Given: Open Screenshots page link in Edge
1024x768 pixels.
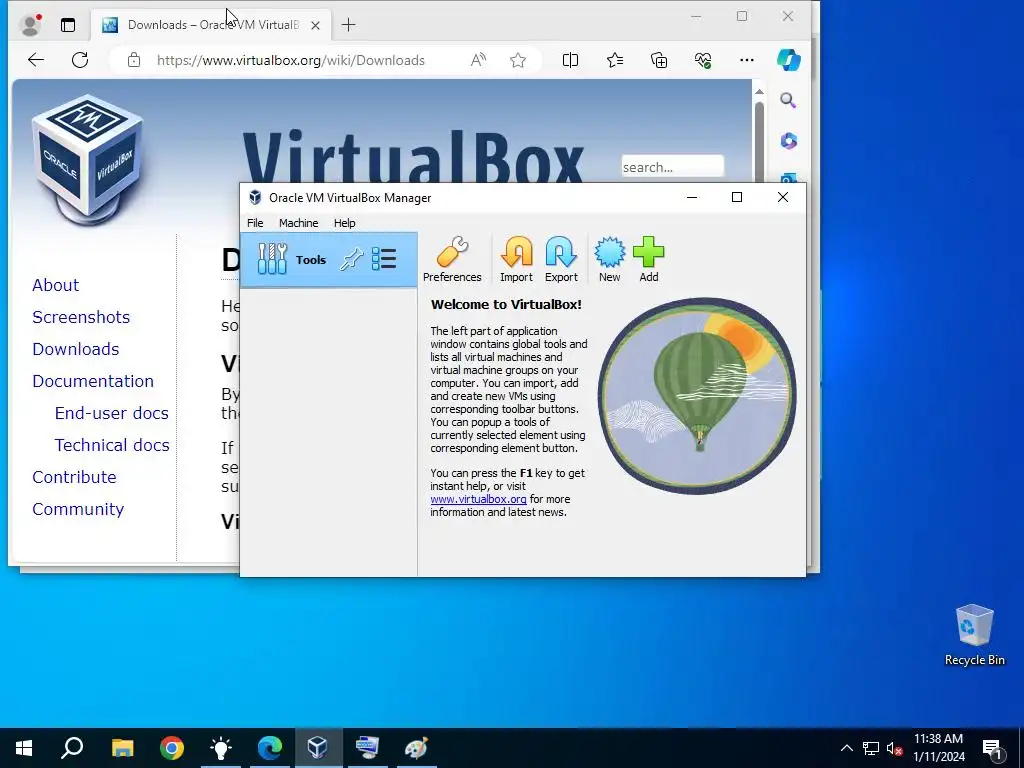Looking at the screenshot, I should point(81,317).
